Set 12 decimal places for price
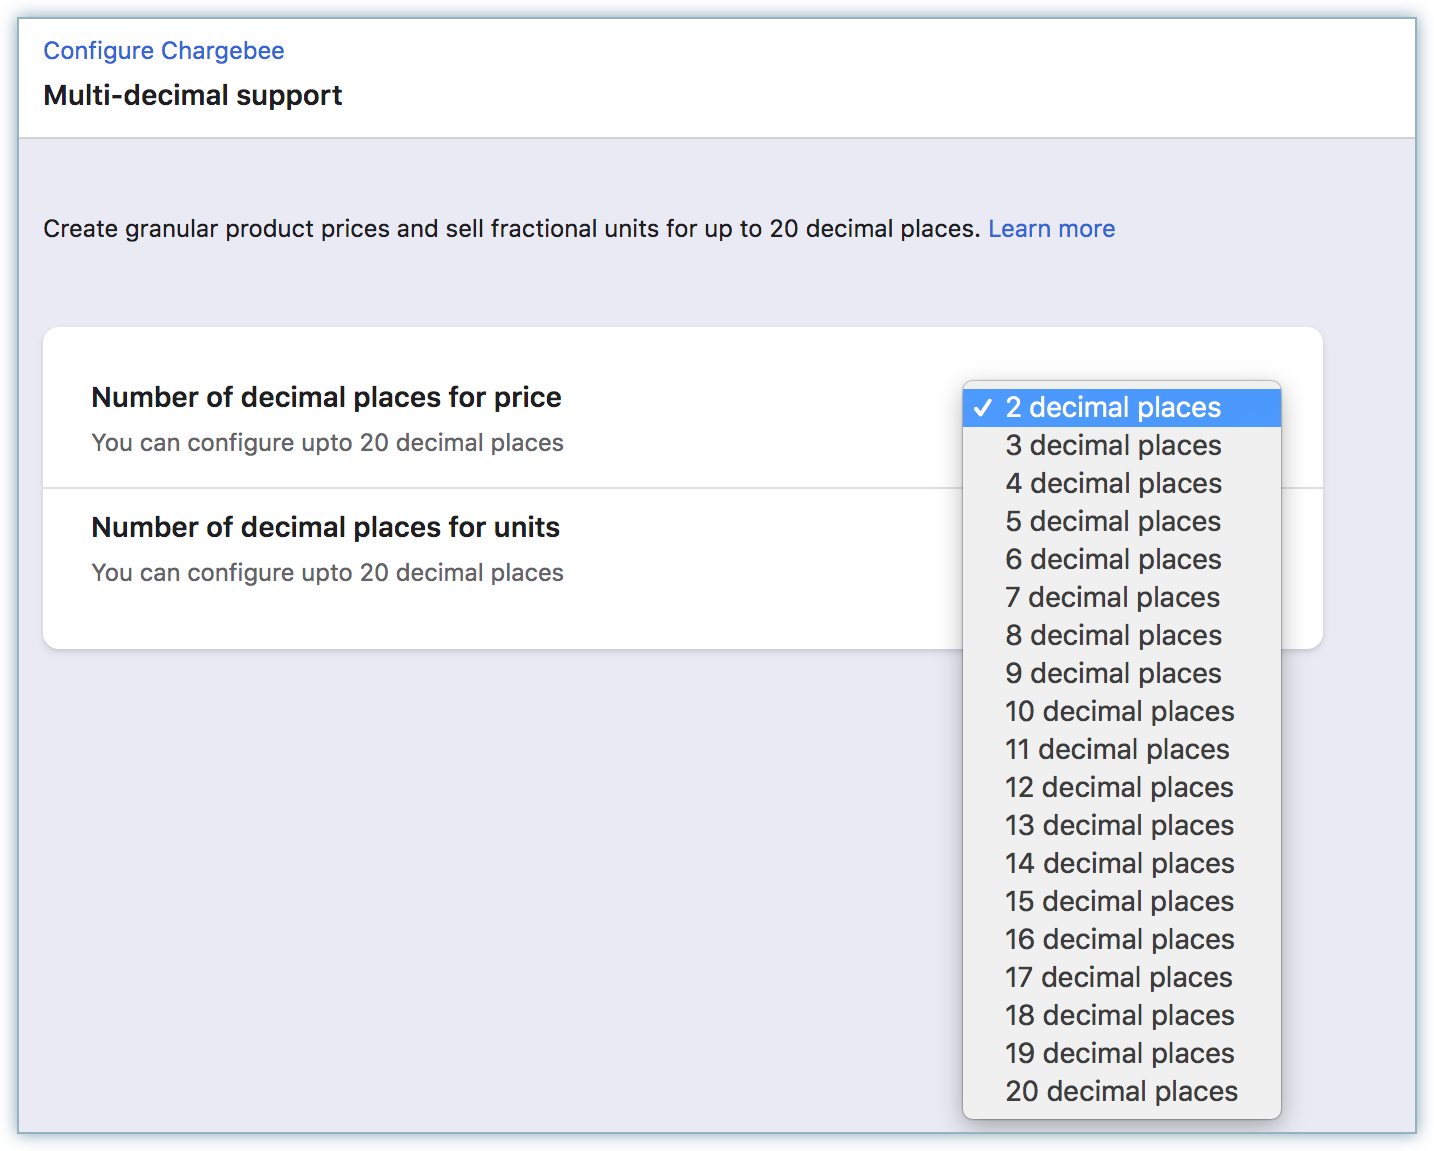This screenshot has width=1434, height=1151. pyautogui.click(x=1119, y=788)
